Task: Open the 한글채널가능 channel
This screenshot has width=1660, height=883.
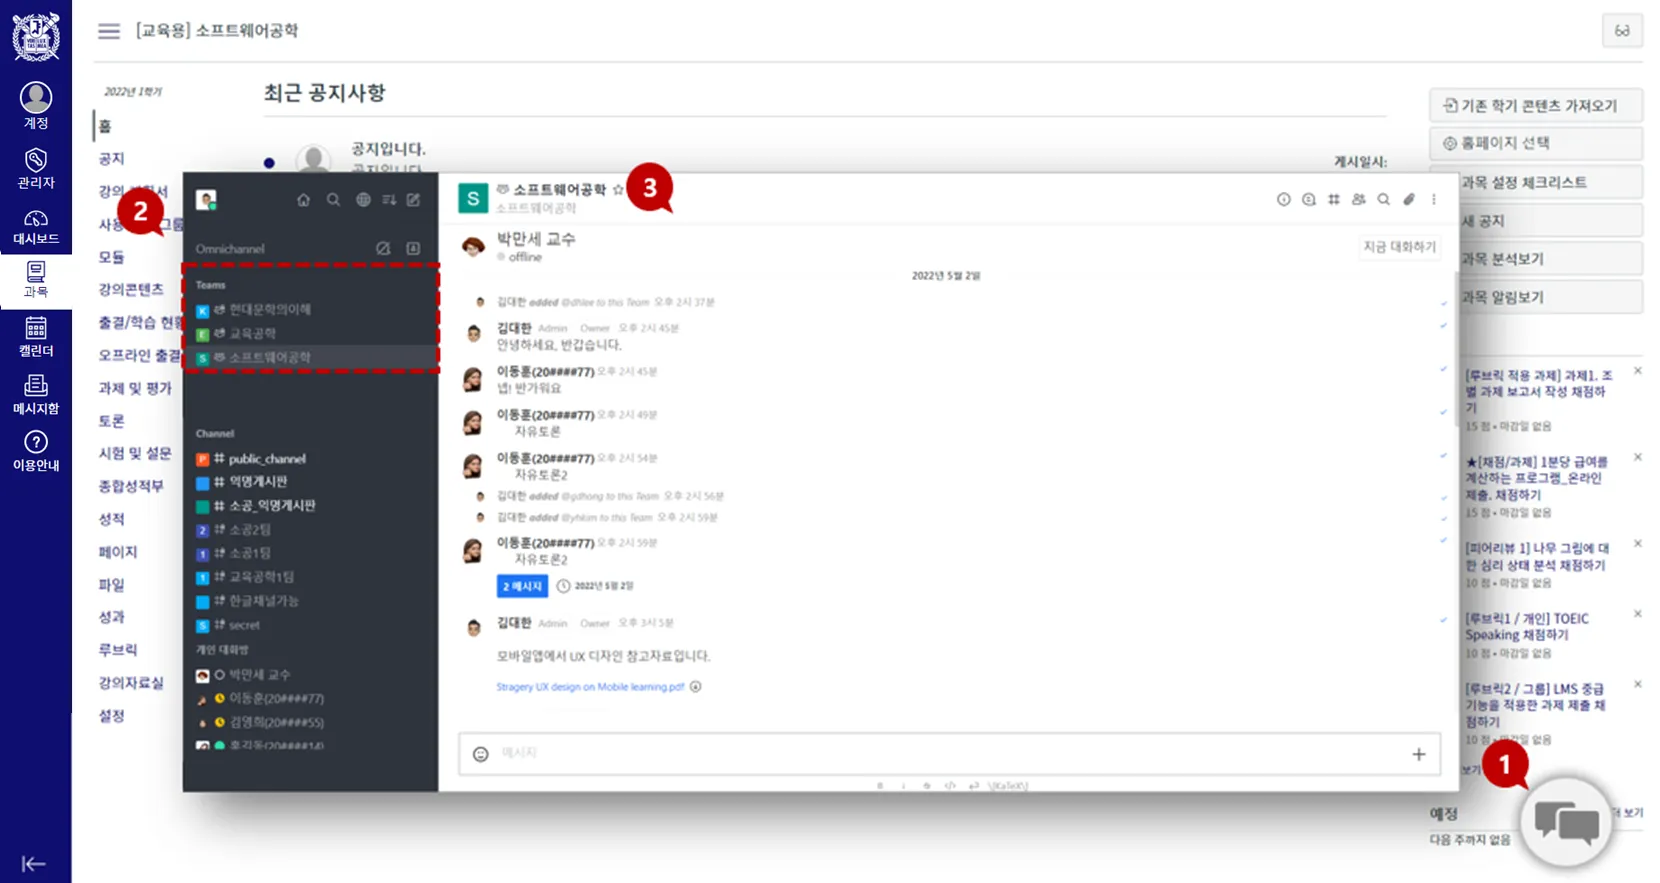Action: pyautogui.click(x=310, y=601)
